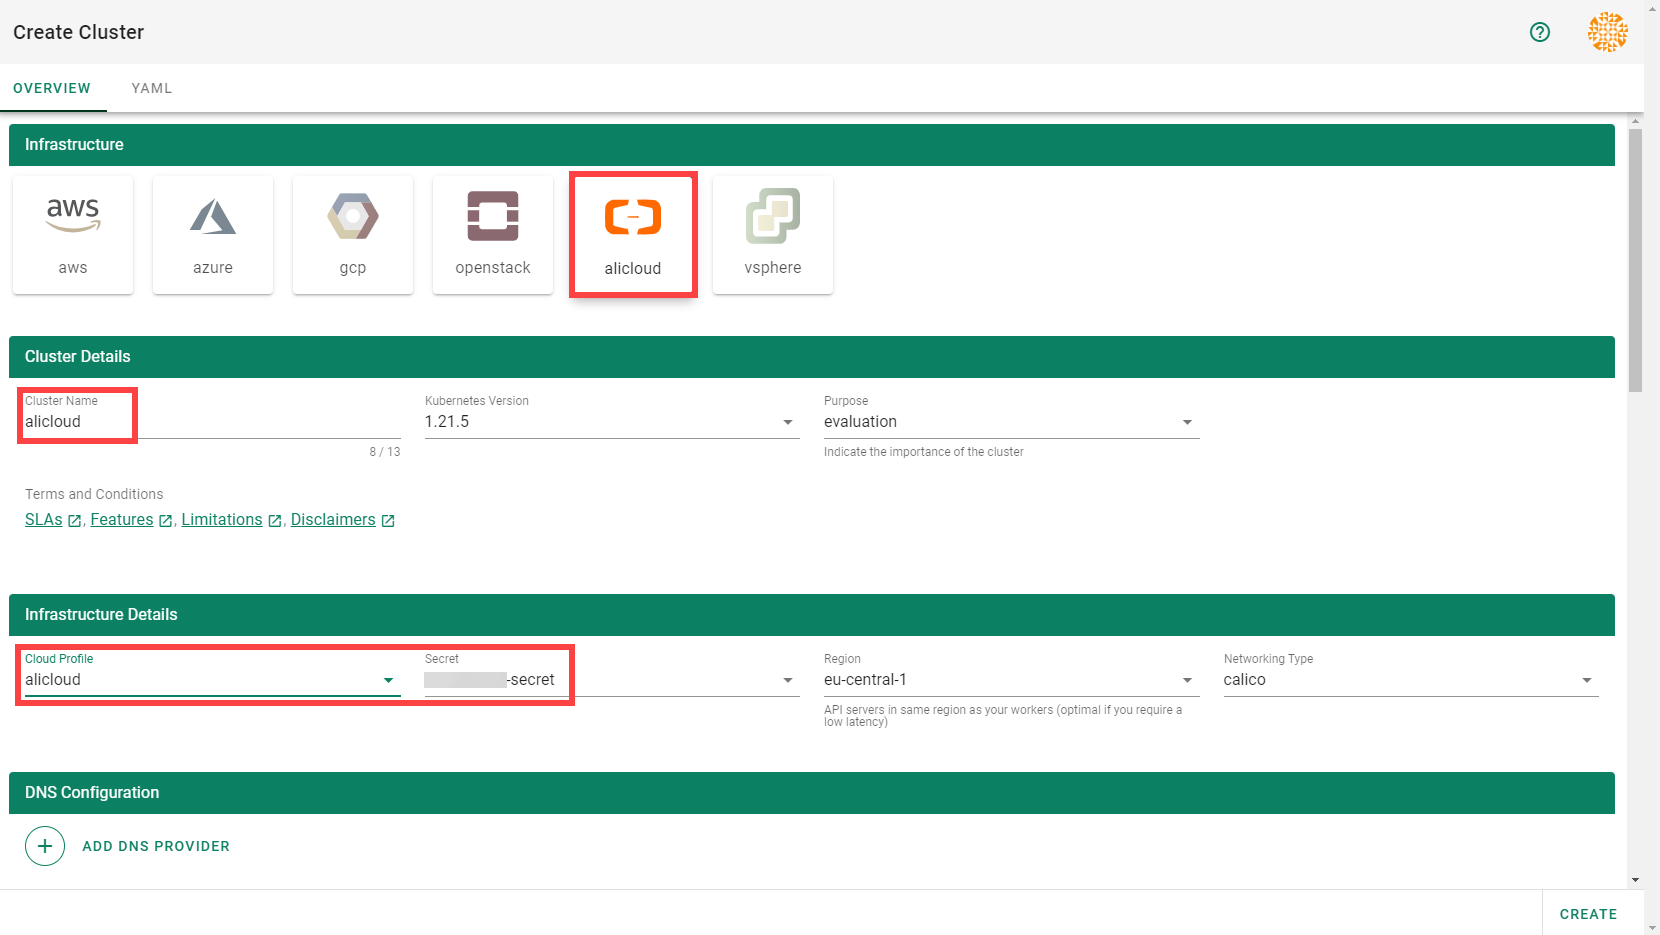Switch to the YAML tab
The width and height of the screenshot is (1660, 935).
pyautogui.click(x=152, y=88)
